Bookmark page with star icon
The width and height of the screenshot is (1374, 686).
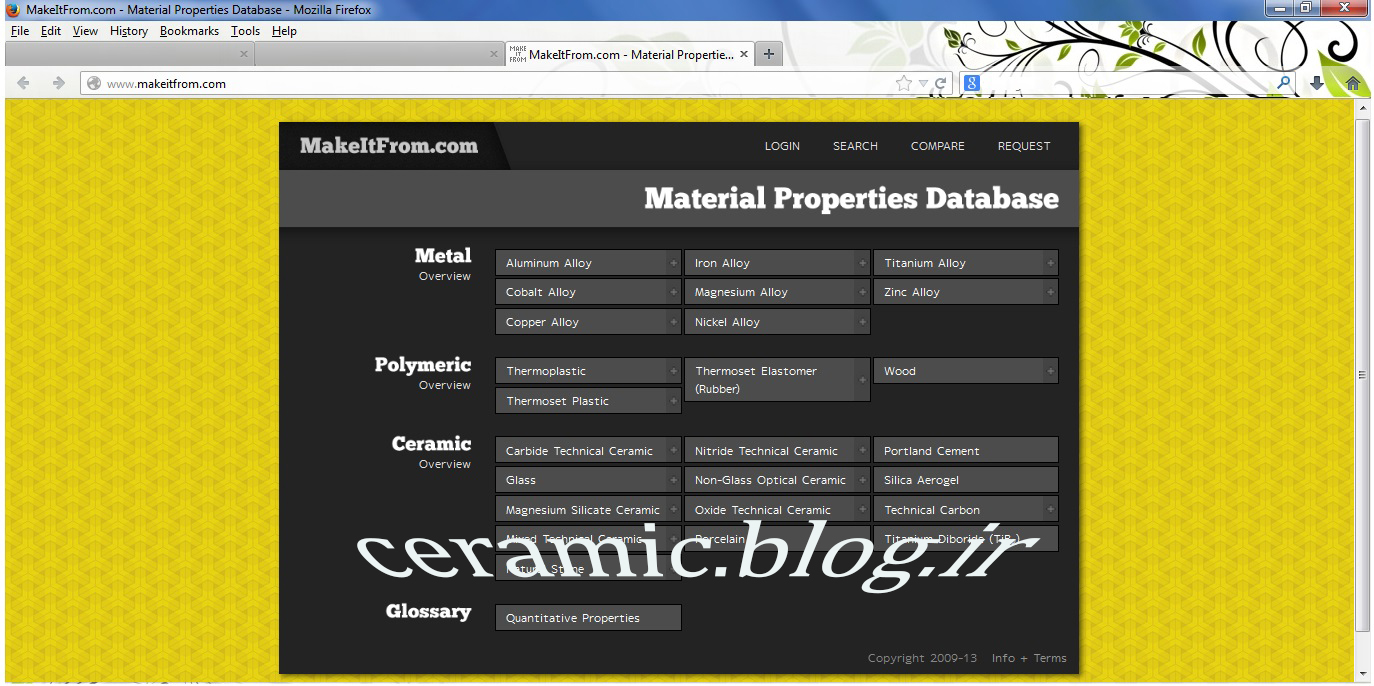(905, 84)
